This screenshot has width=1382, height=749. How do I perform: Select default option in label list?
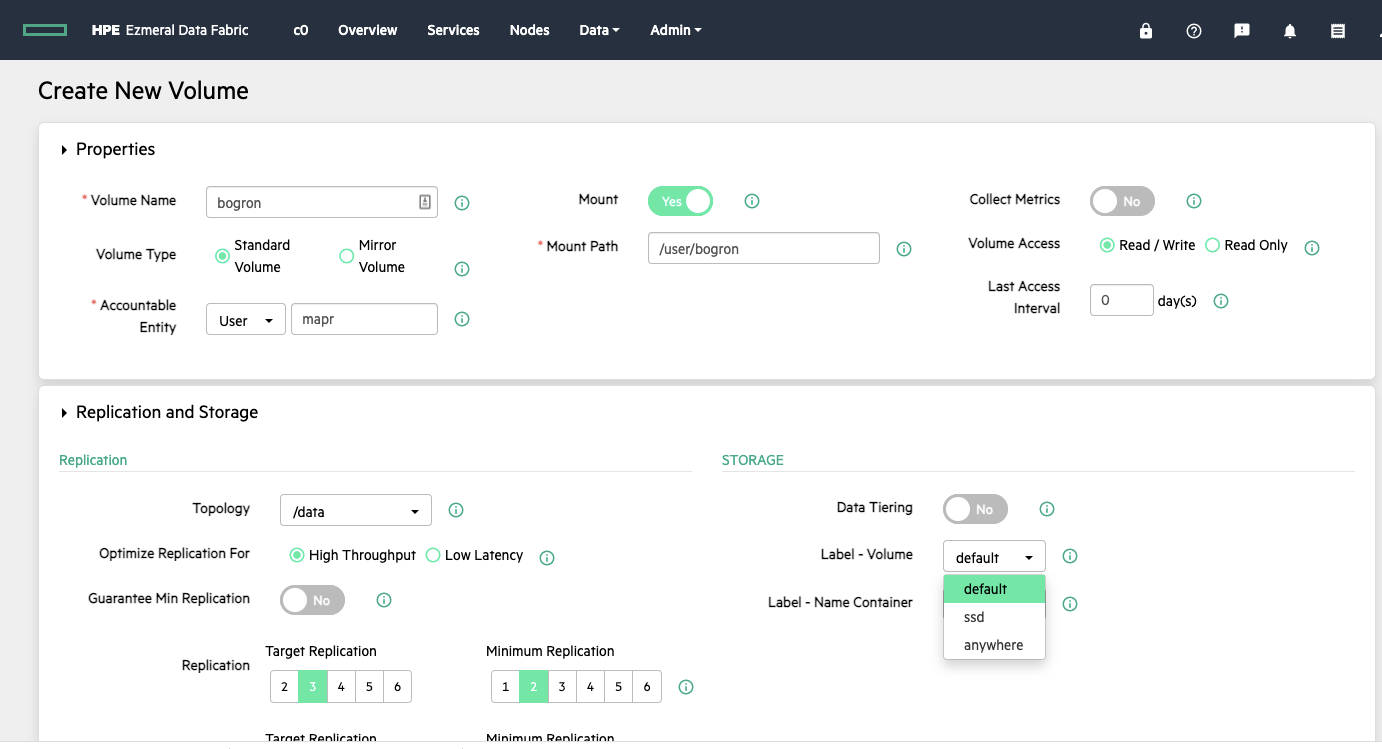(994, 589)
